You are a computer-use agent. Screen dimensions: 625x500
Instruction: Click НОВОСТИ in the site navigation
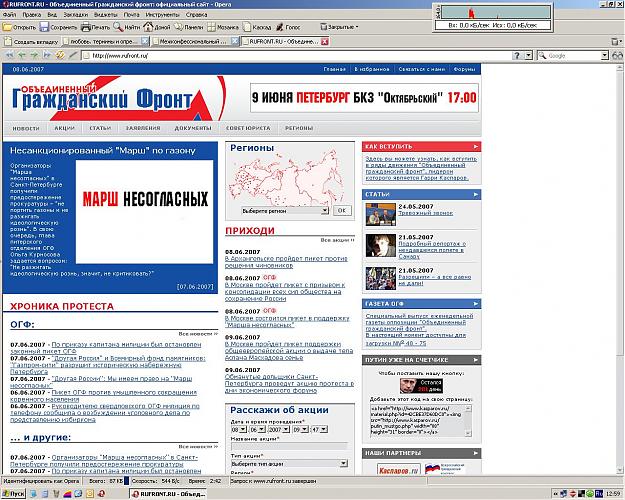click(26, 128)
